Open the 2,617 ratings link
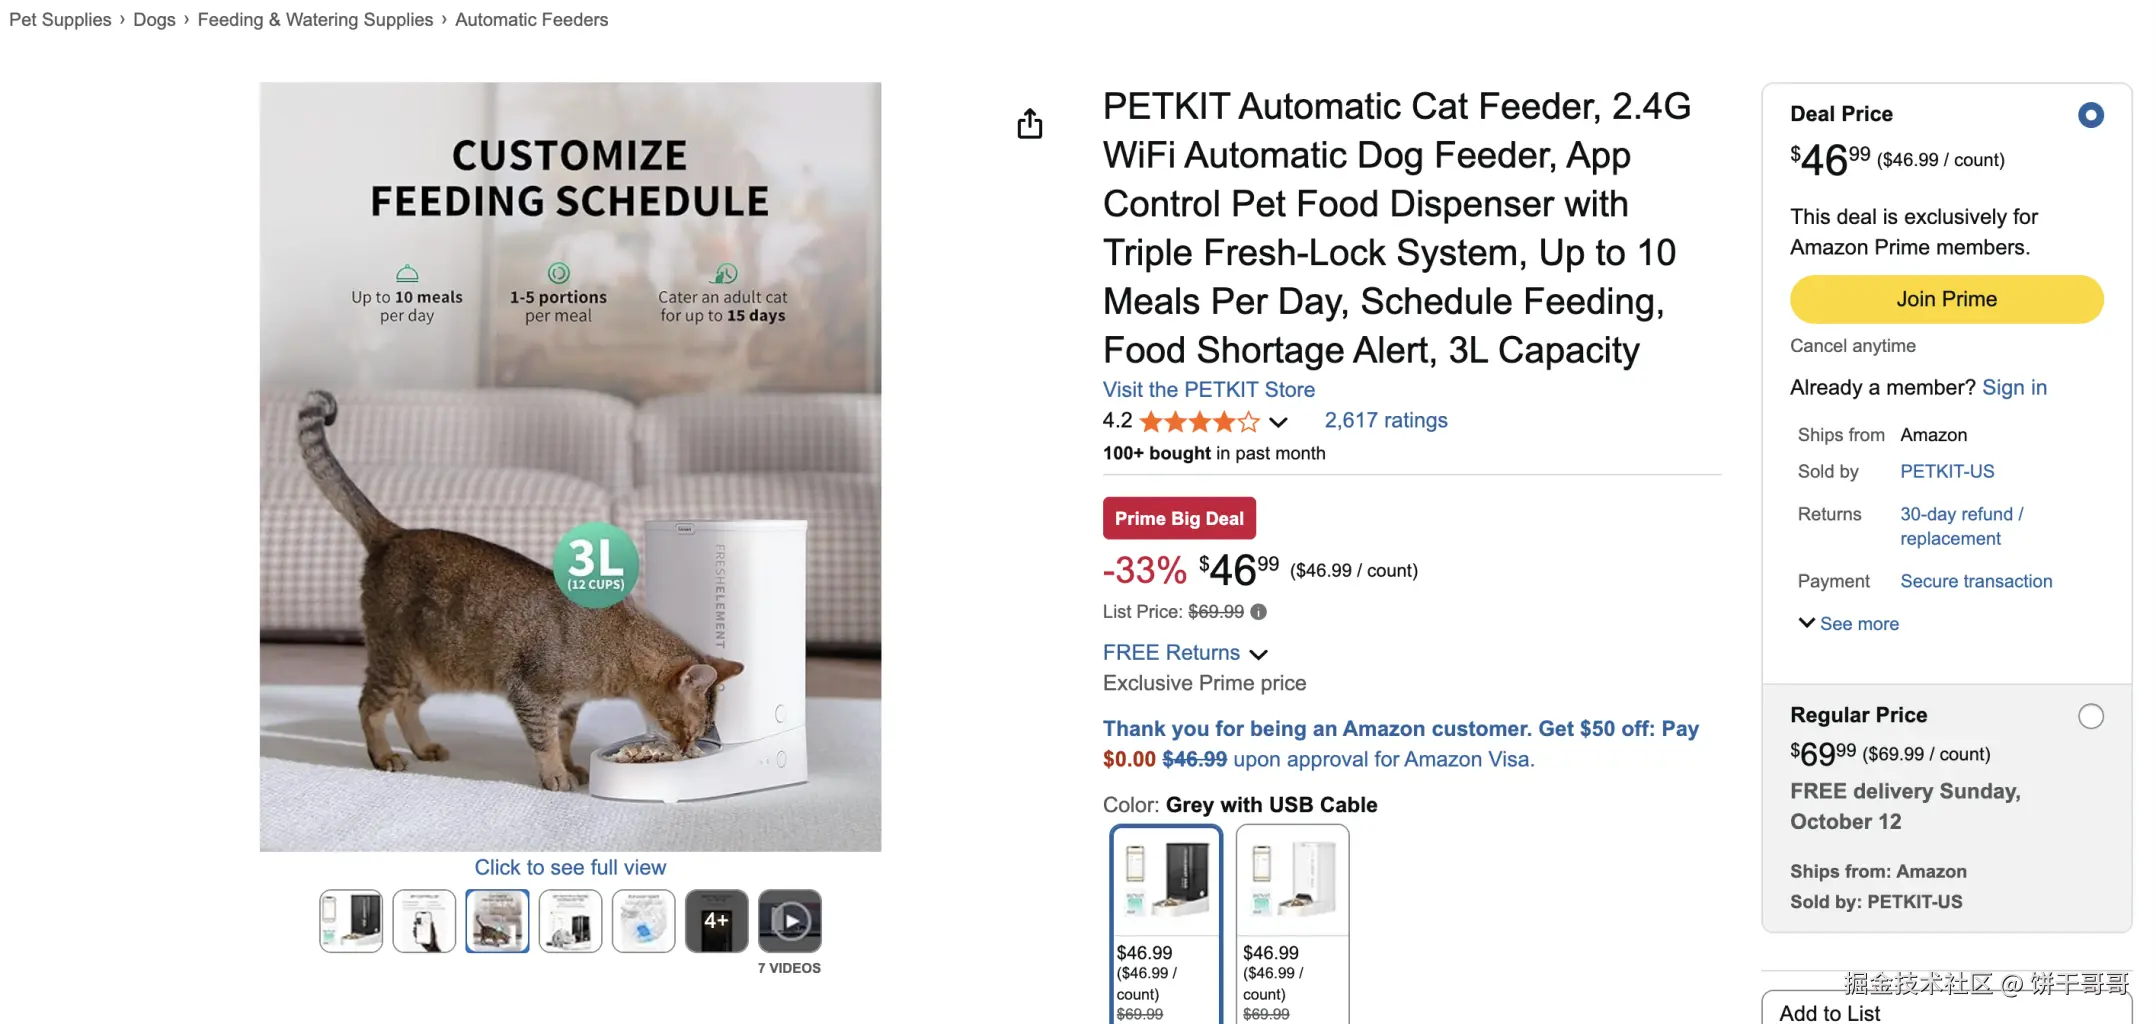 (x=1385, y=421)
